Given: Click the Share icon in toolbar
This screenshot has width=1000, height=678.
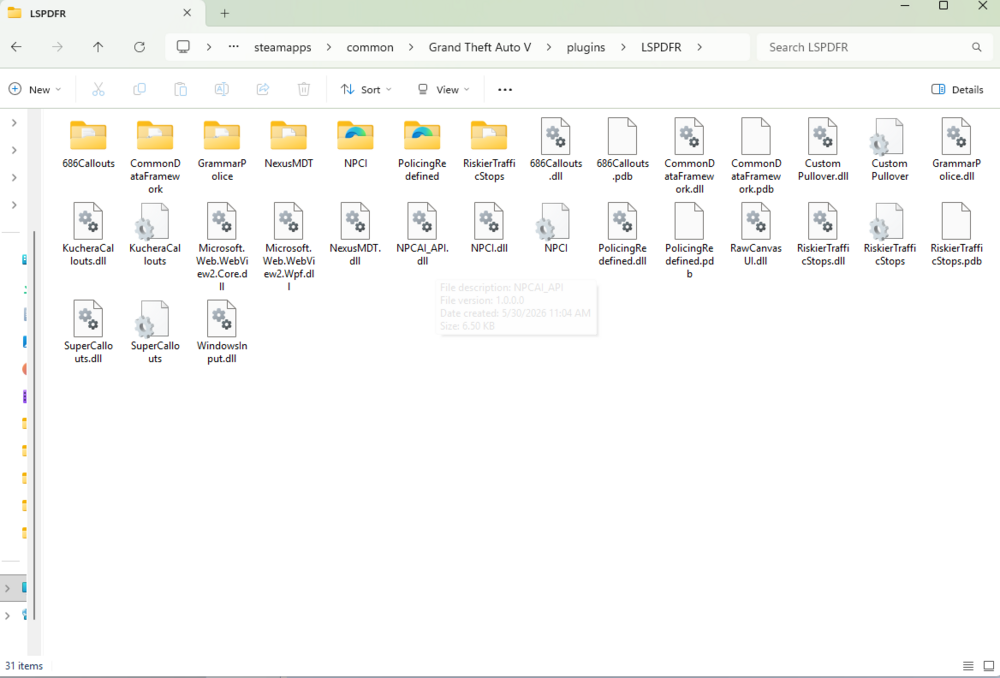Looking at the screenshot, I should tap(263, 89).
